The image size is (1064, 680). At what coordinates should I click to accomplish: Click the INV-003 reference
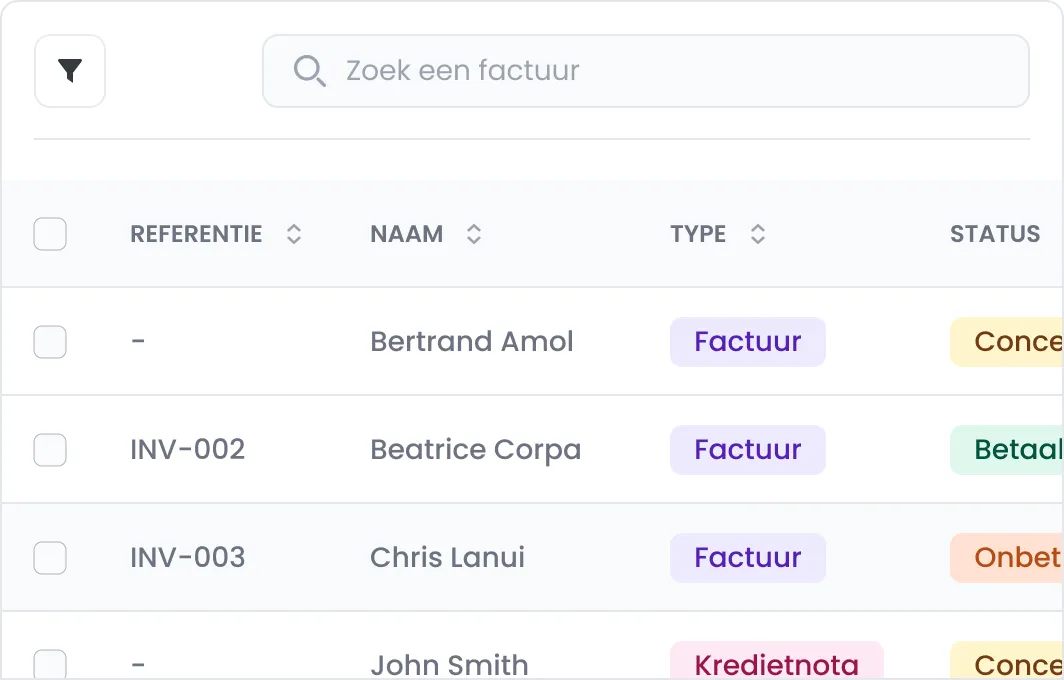188,558
